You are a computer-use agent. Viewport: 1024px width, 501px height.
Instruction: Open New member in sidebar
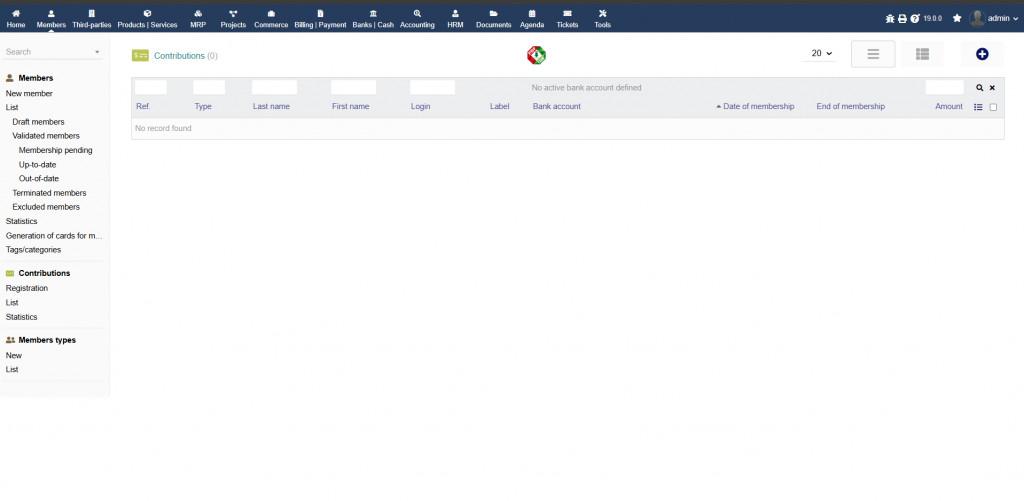coord(29,93)
